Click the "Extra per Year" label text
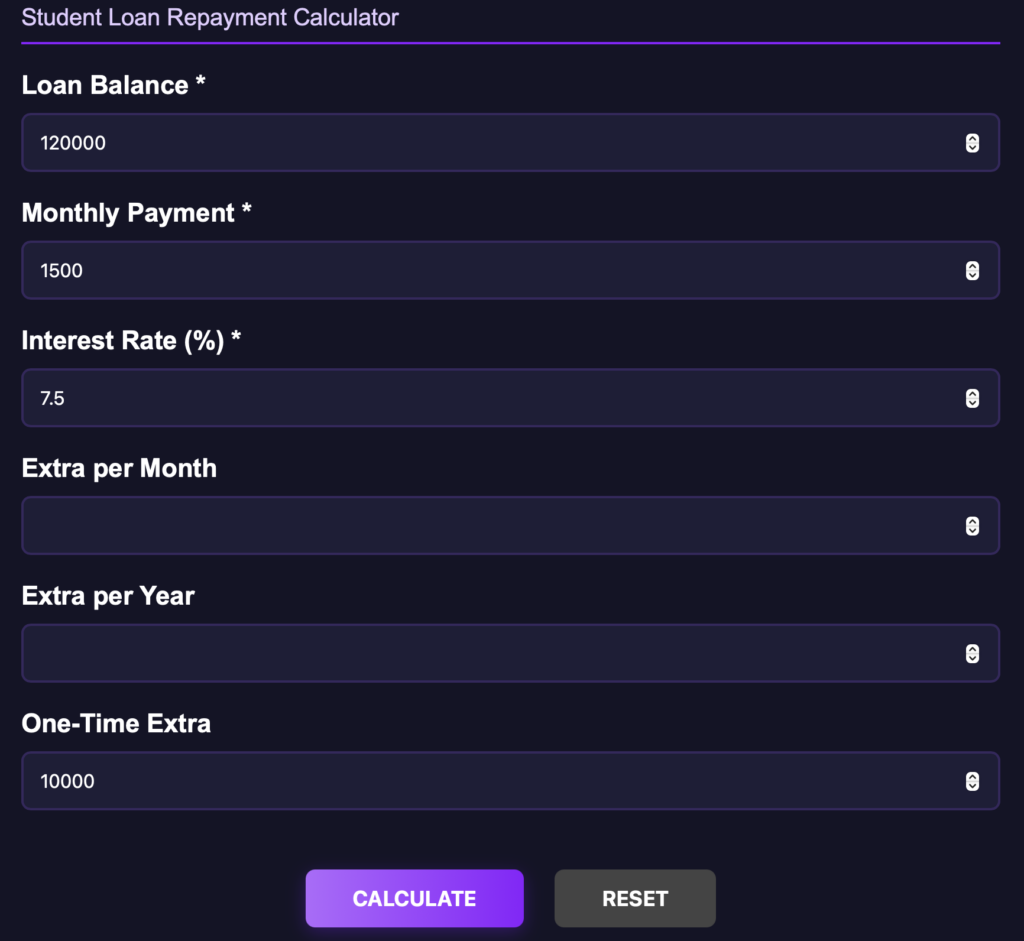 point(108,596)
